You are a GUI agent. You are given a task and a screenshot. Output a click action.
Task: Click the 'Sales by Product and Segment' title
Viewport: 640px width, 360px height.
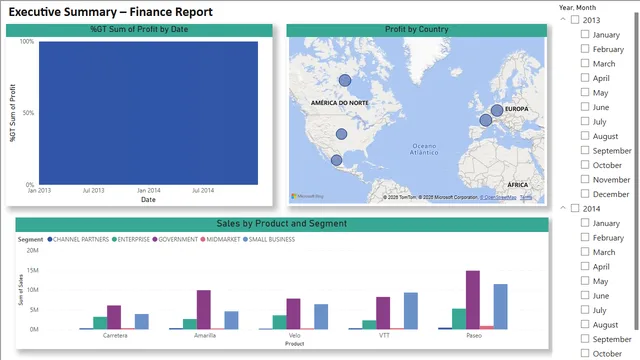(x=282, y=224)
